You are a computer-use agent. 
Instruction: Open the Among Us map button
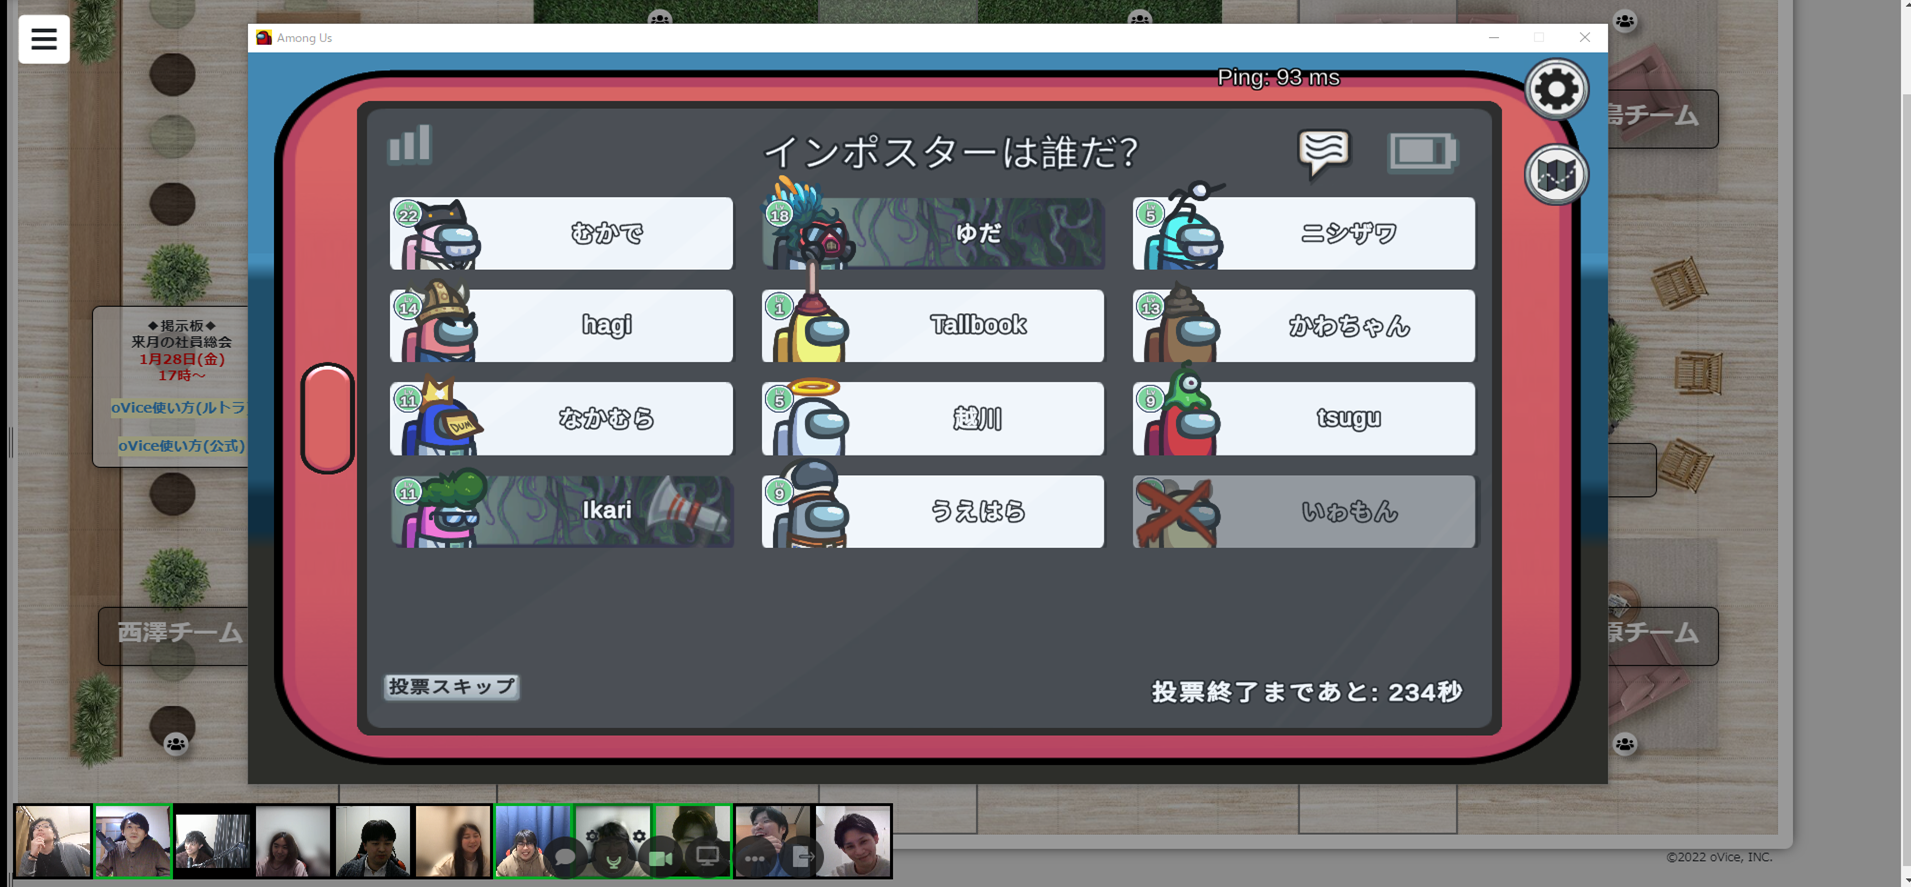1556,175
